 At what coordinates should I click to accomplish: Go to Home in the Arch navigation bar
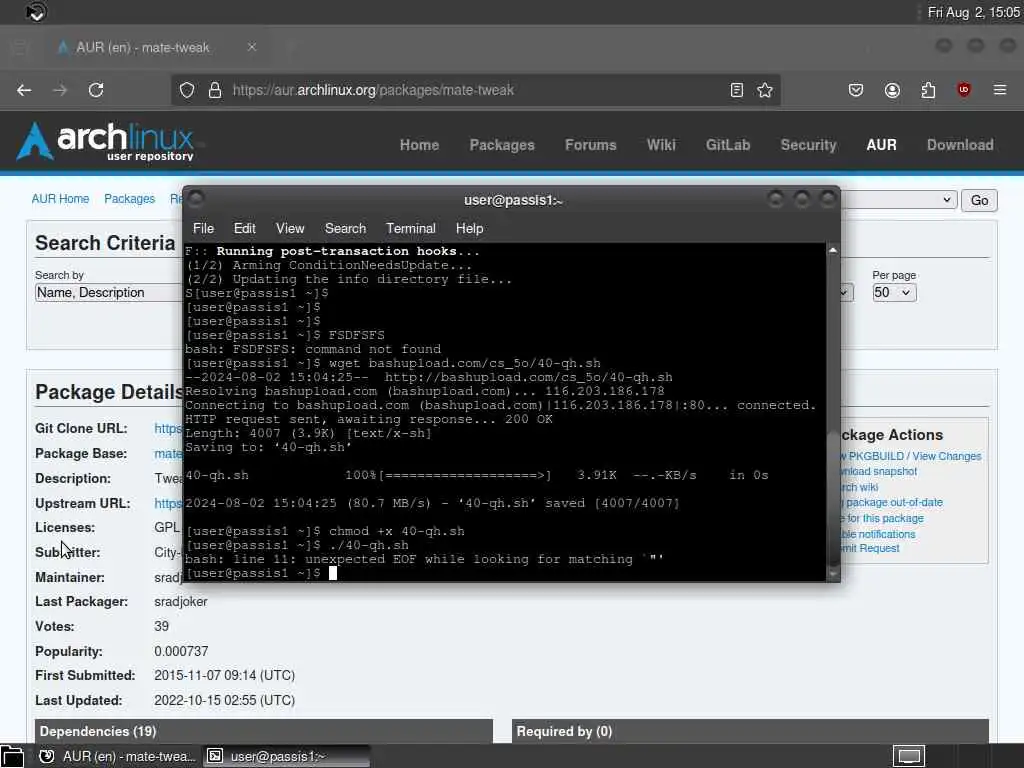(x=419, y=145)
